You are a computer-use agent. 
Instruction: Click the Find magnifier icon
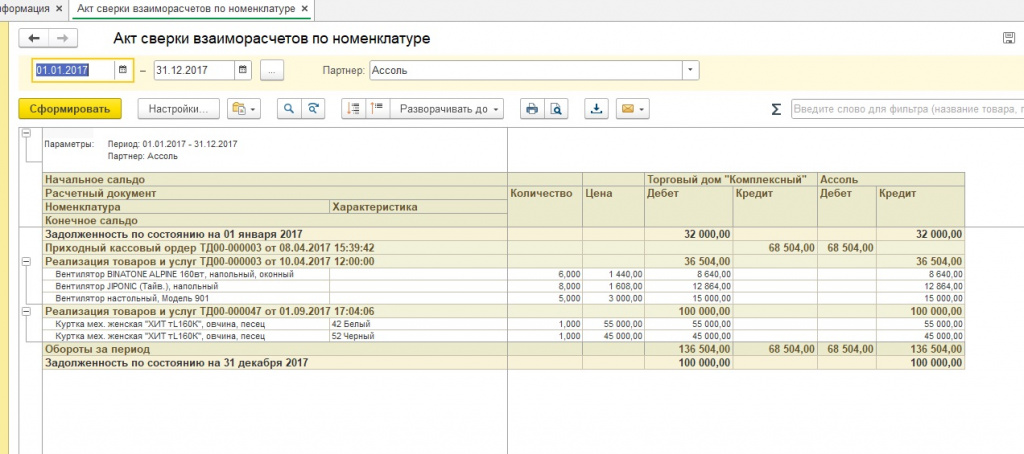[x=289, y=109]
